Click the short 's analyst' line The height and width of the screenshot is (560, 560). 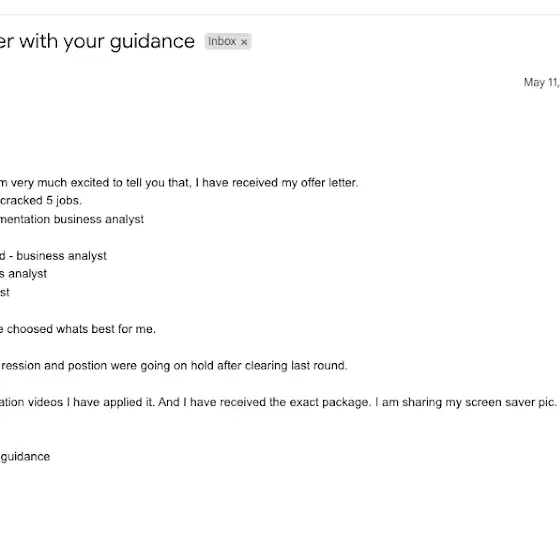pyautogui.click(x=23, y=274)
